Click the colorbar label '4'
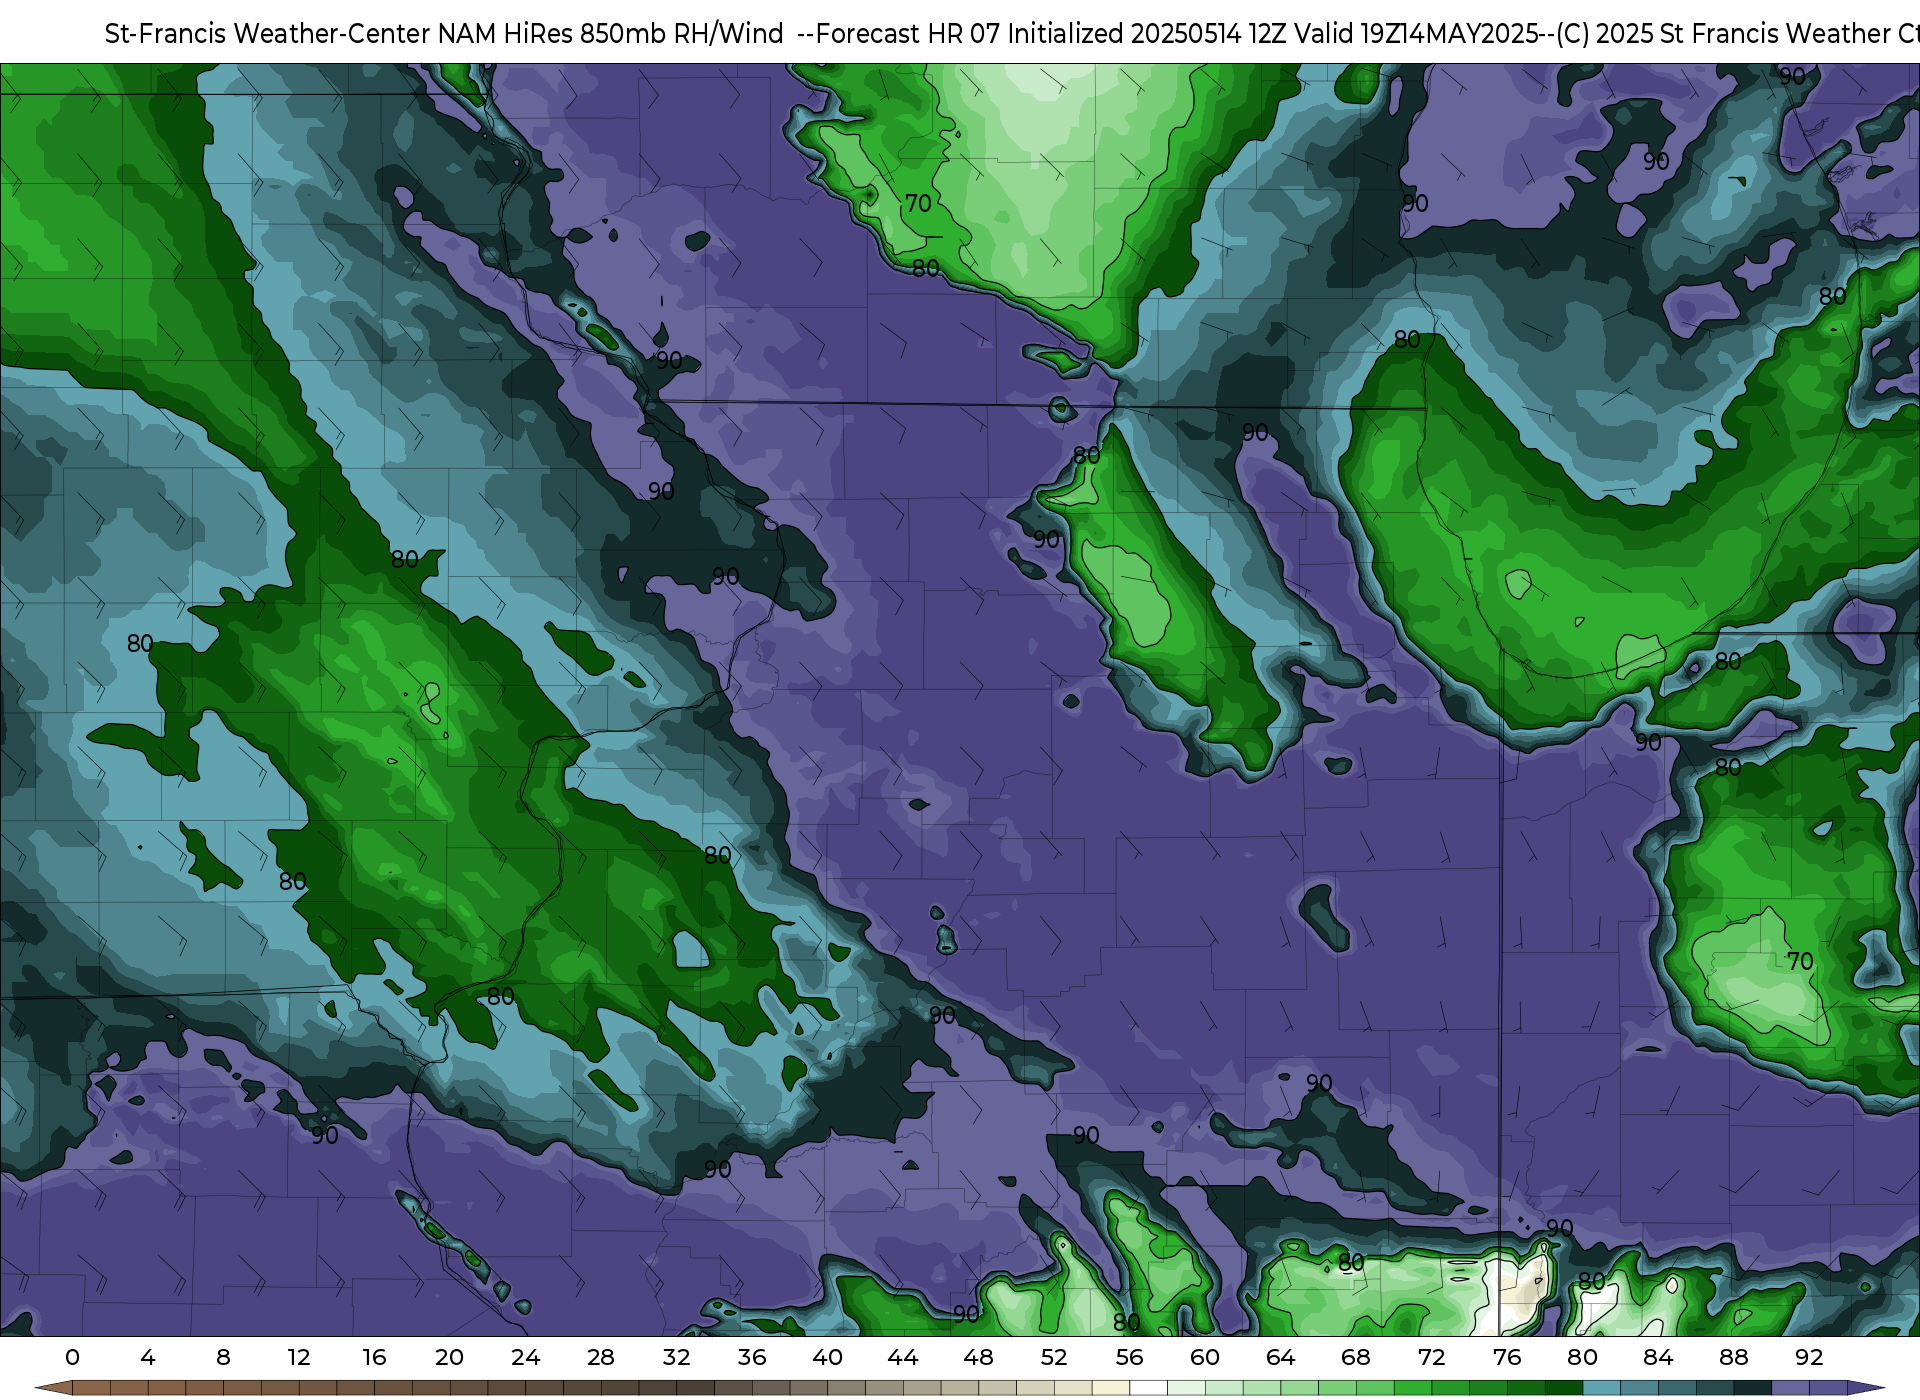 click(x=148, y=1357)
